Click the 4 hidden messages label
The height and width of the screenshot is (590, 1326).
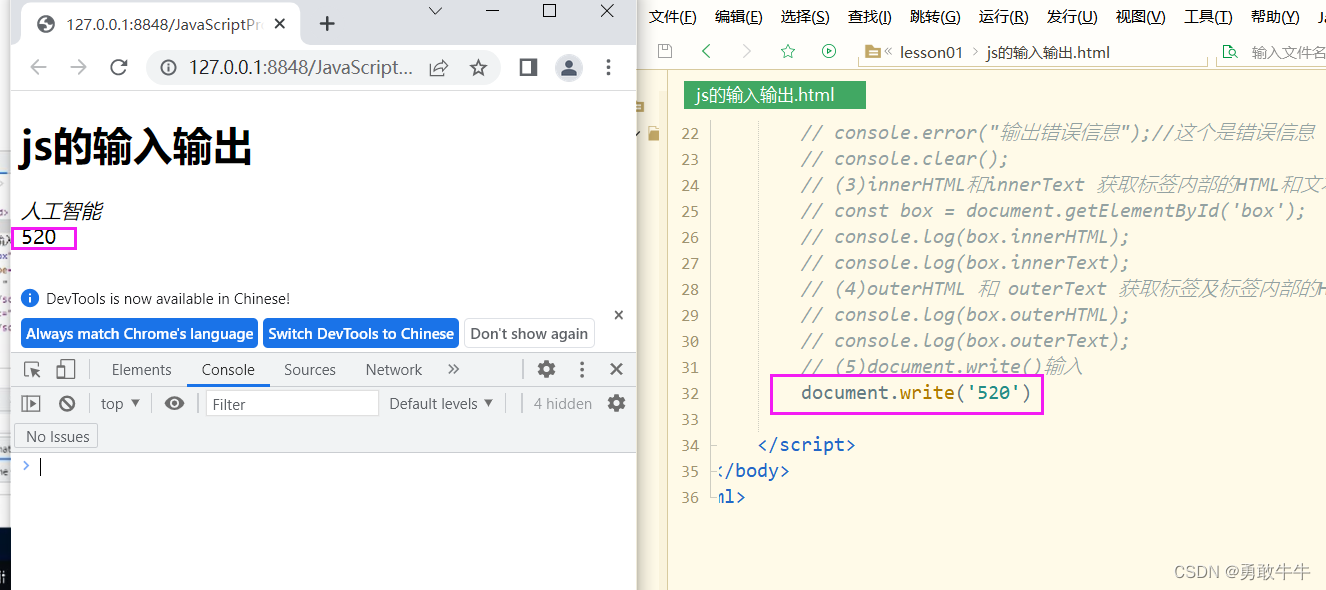pyautogui.click(x=562, y=403)
